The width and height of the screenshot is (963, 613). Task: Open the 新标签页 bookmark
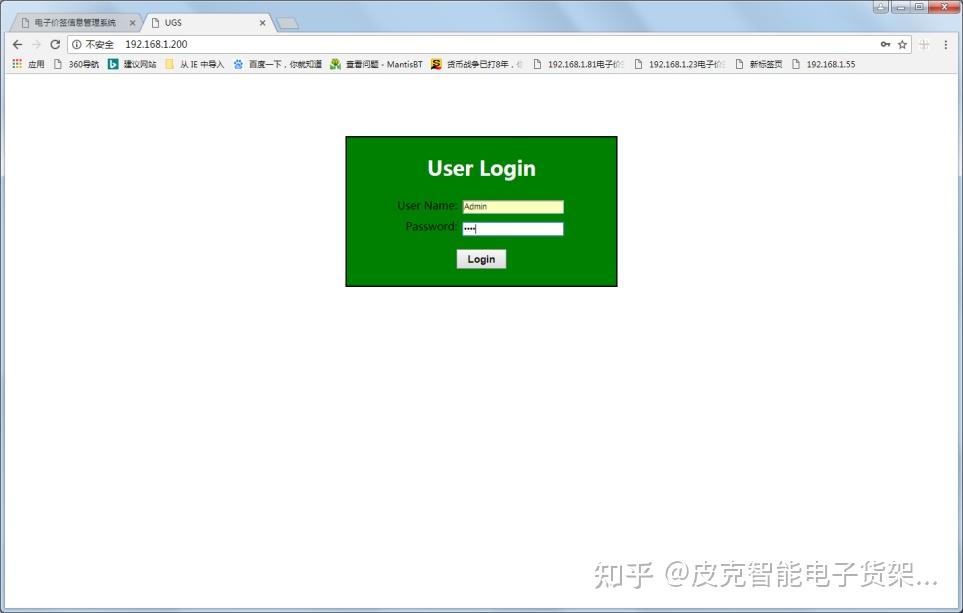pyautogui.click(x=759, y=64)
